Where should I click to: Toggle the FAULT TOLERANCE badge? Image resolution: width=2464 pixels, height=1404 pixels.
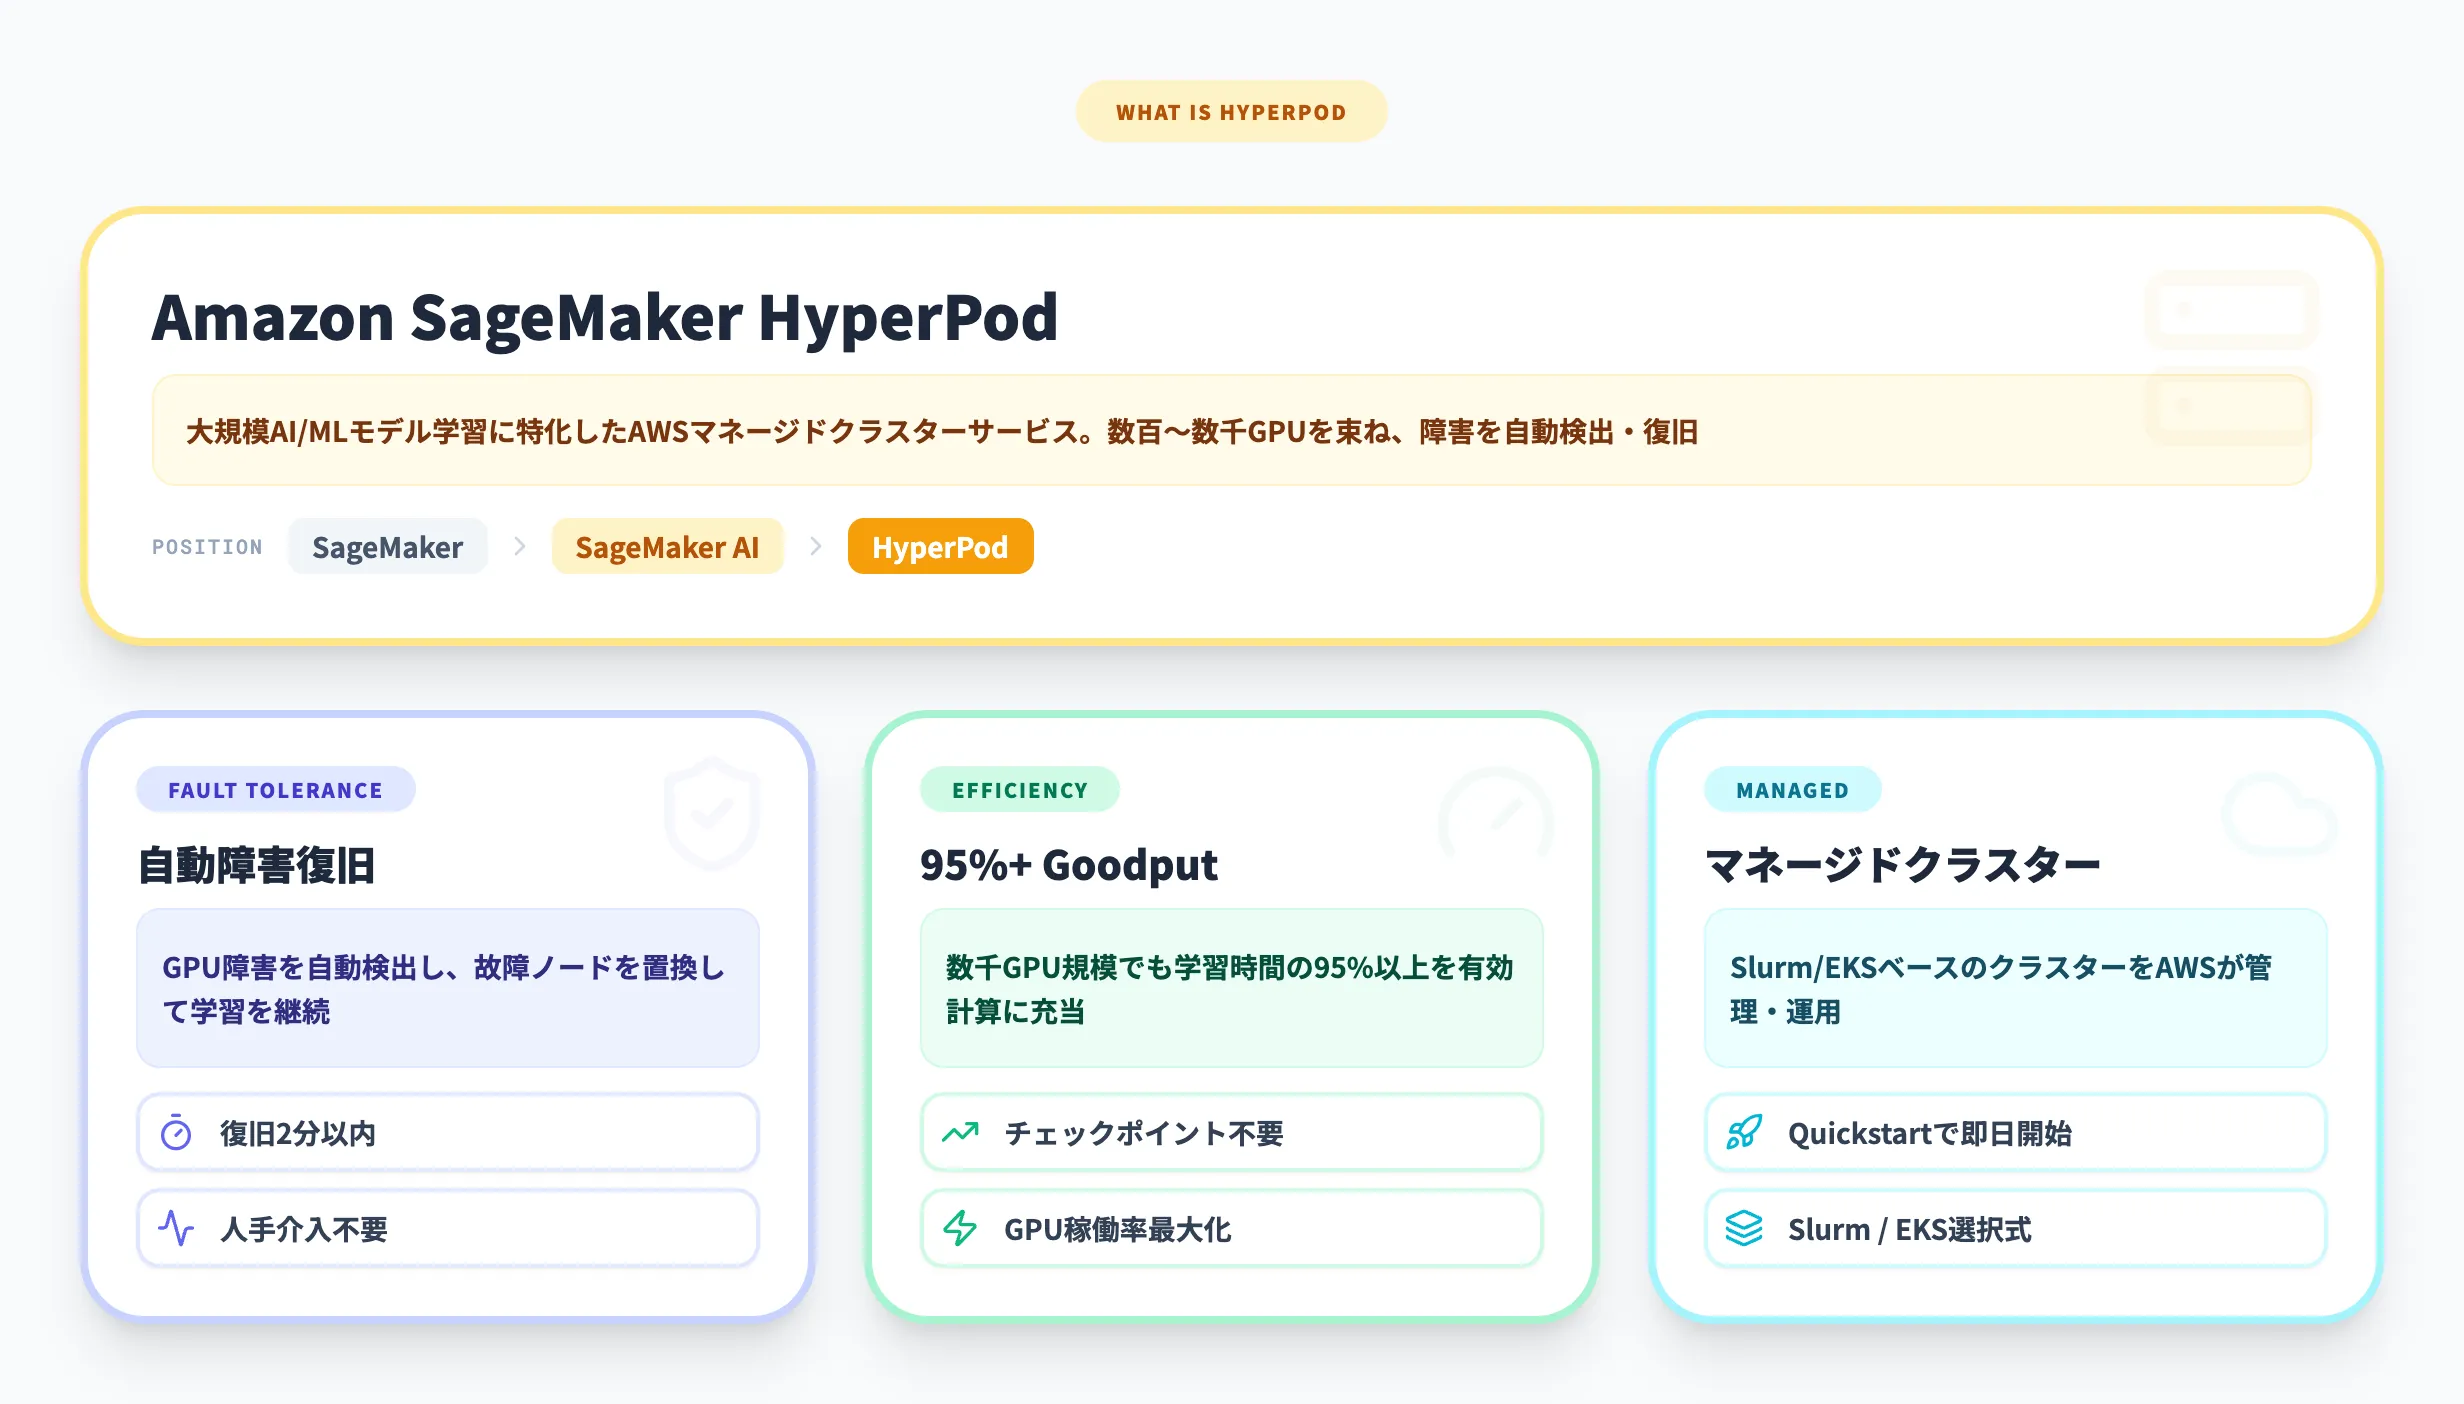tap(275, 789)
